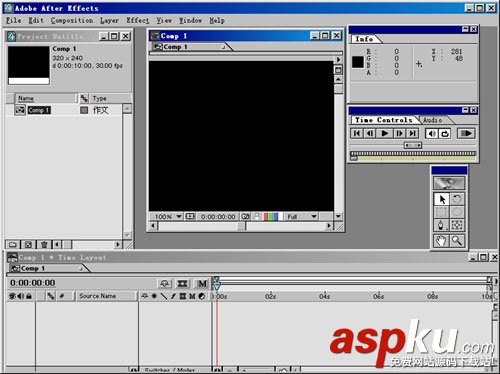Toggle alpha white channel in Comp window
Image resolution: width=500 pixels, height=374 pixels.
(280, 217)
